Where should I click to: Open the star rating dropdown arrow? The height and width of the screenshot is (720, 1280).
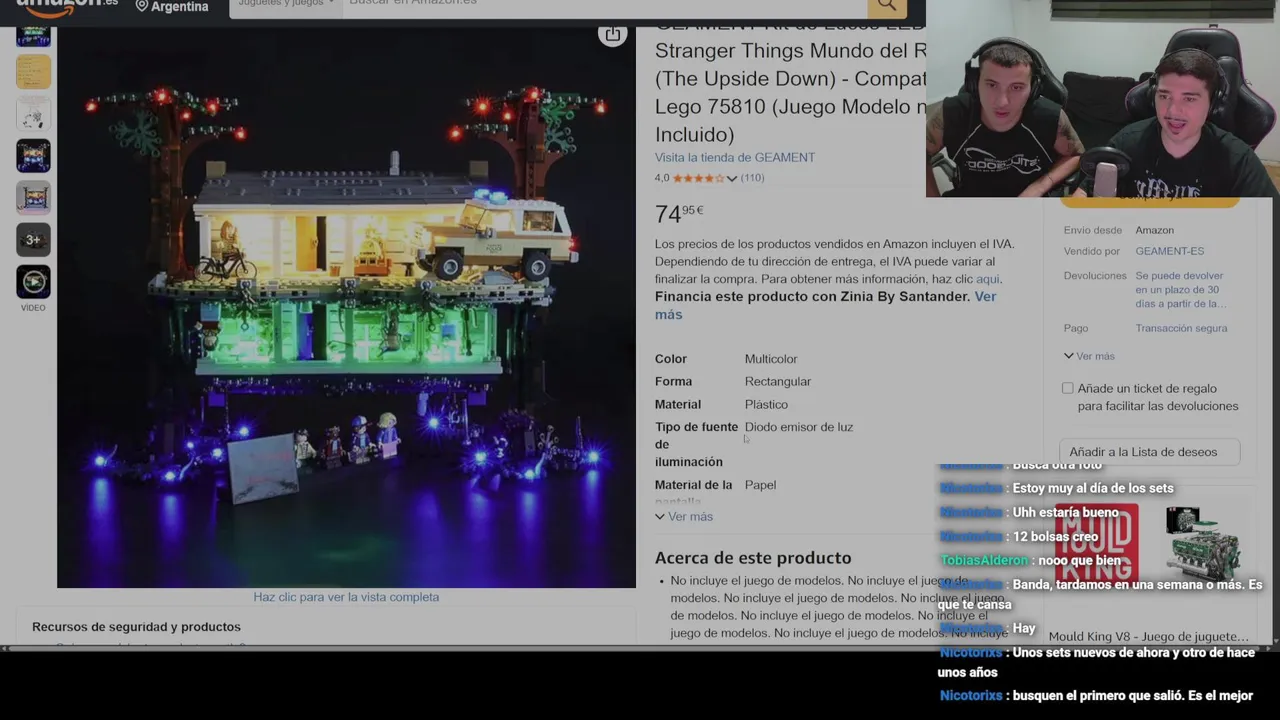(732, 178)
